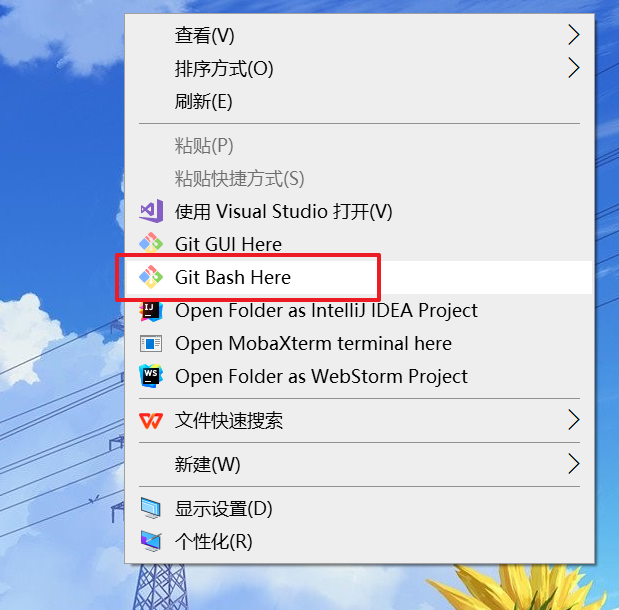Click the greyed 粘贴快捷方式(S) entry
619x610 pixels.
[359, 178]
